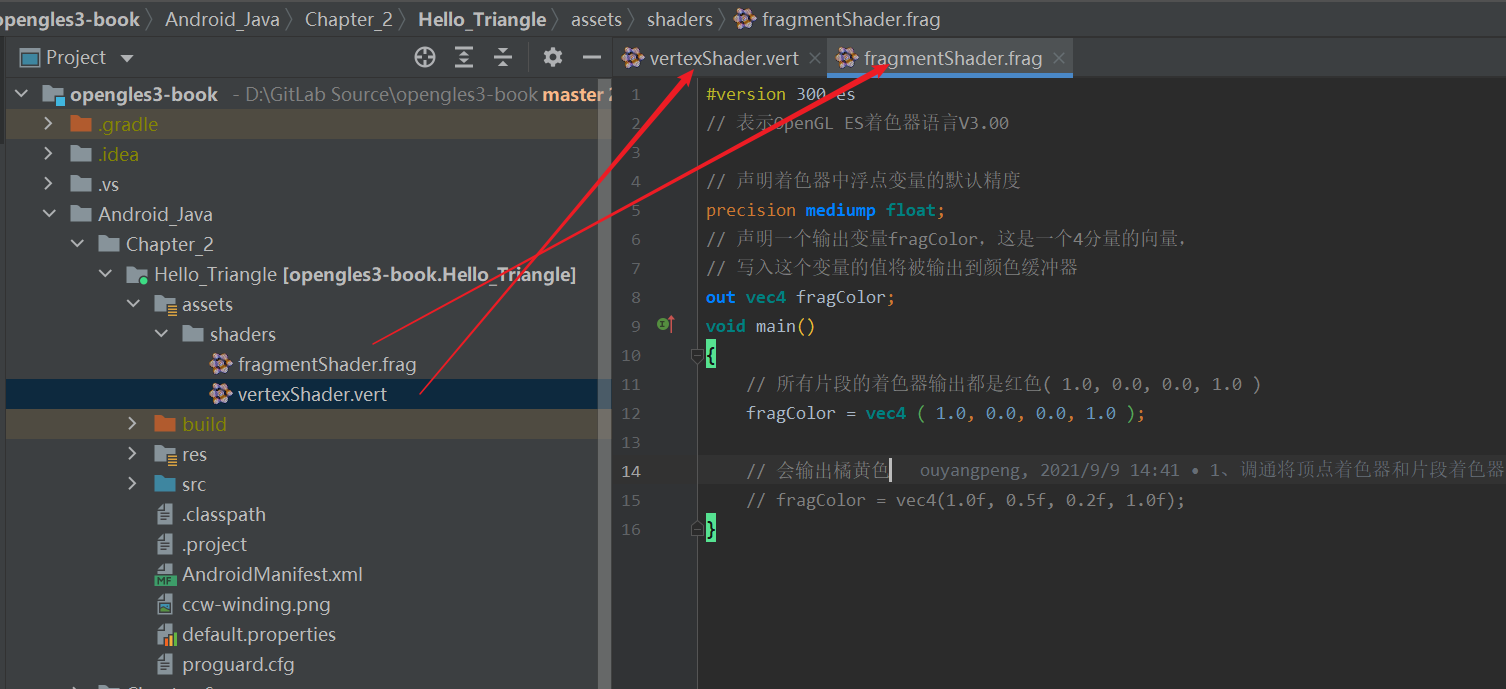
Task: Fold the main function at line 10
Action: [697, 354]
